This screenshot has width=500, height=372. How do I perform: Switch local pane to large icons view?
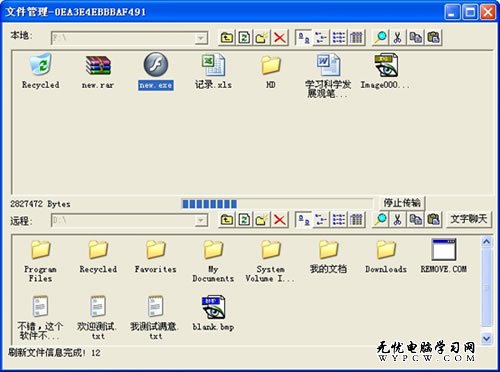[x=304, y=37]
